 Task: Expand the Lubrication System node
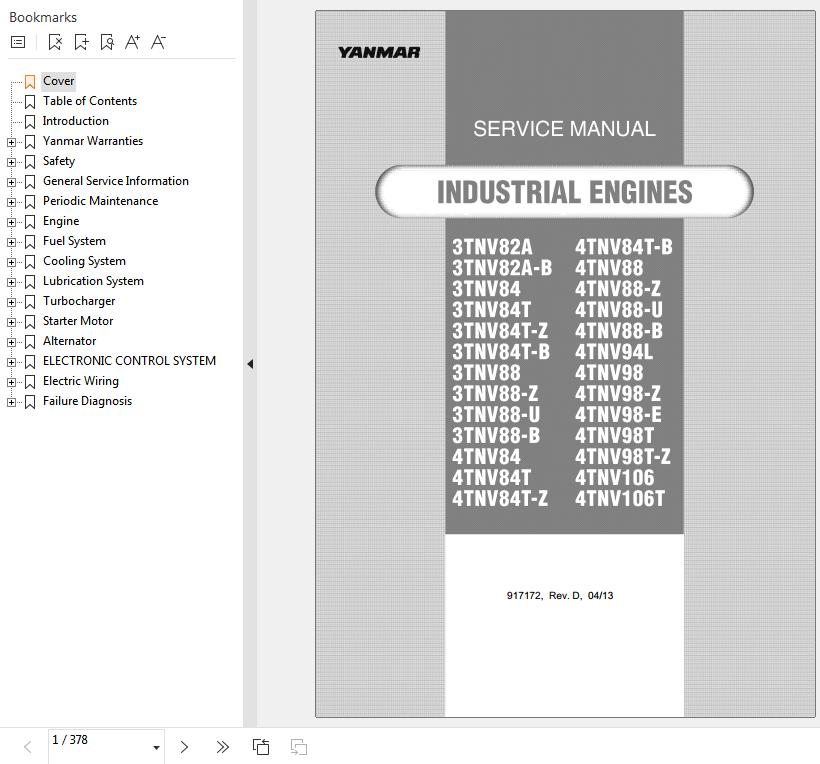click(11, 282)
